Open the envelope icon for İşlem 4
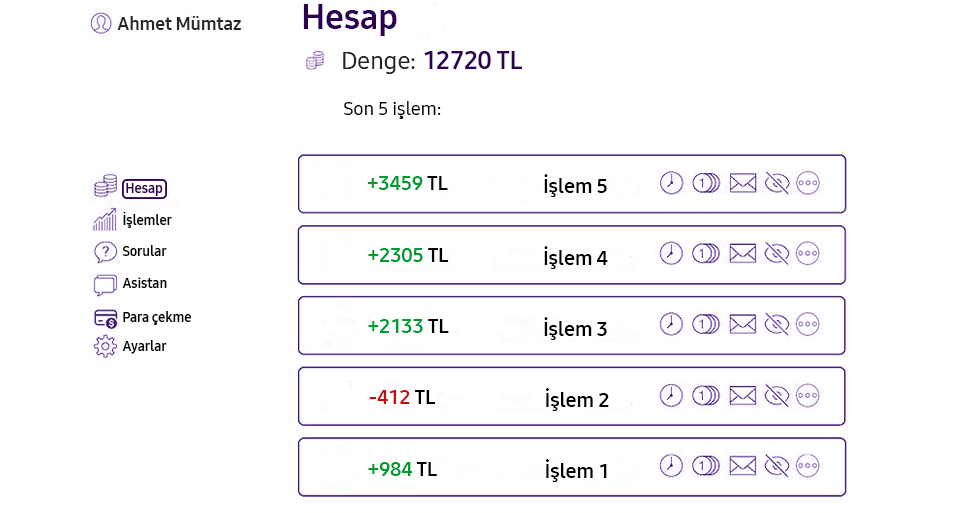The height and width of the screenshot is (513, 970). tap(742, 254)
